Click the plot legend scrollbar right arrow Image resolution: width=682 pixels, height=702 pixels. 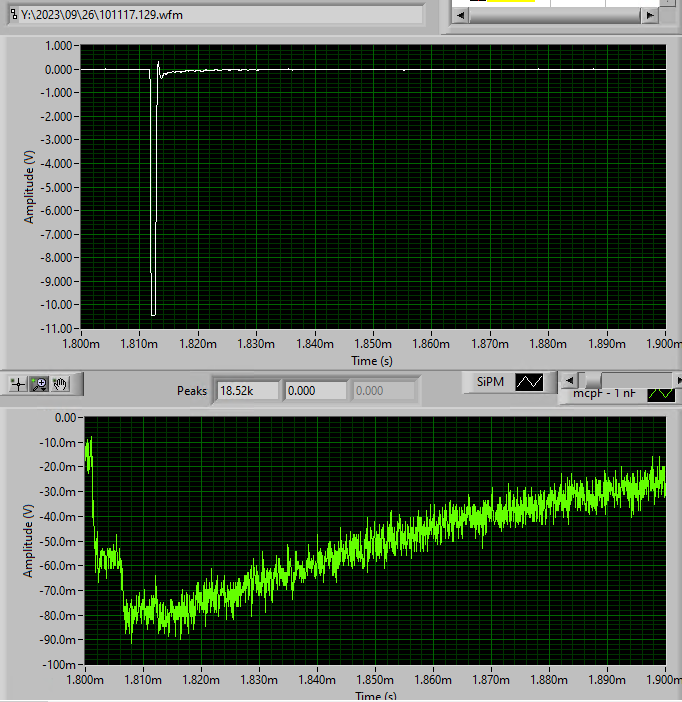coord(677,380)
